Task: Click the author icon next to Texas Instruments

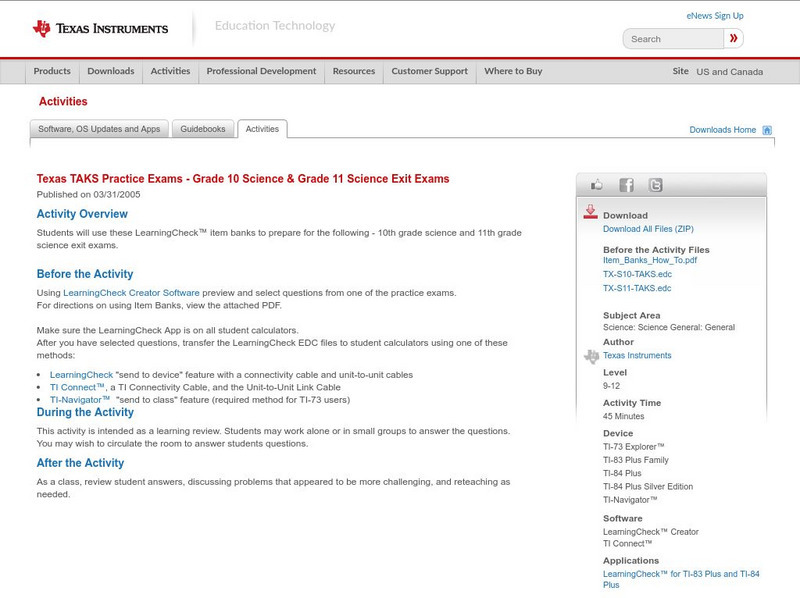Action: pos(590,355)
